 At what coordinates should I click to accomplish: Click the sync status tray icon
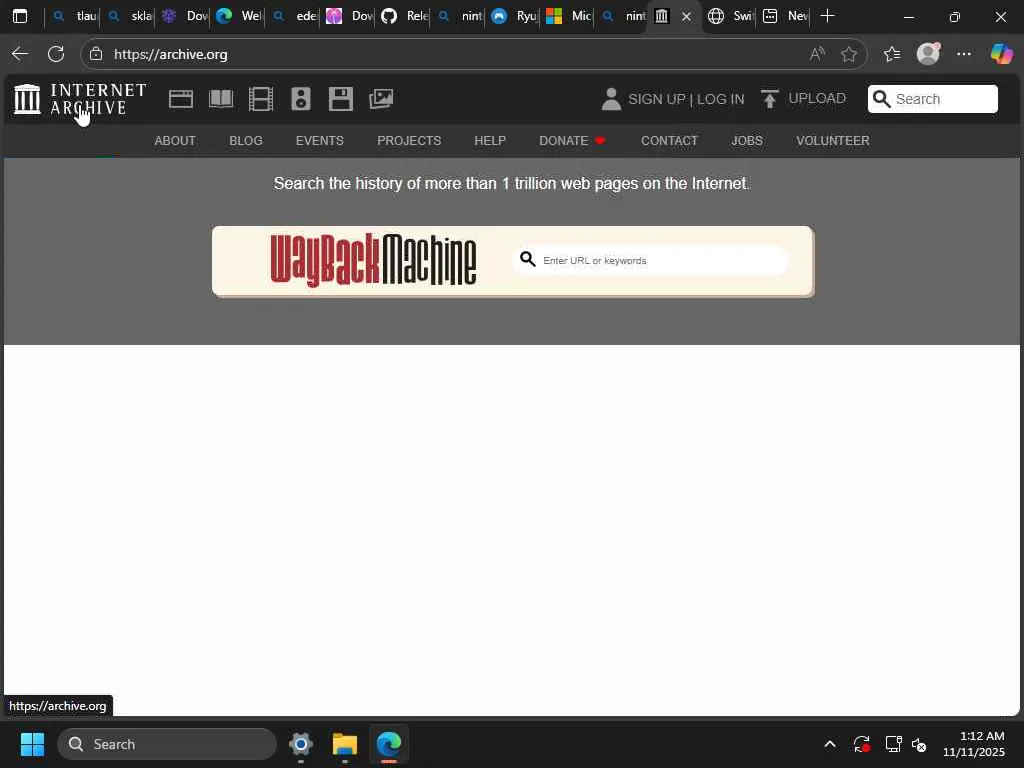(x=861, y=744)
